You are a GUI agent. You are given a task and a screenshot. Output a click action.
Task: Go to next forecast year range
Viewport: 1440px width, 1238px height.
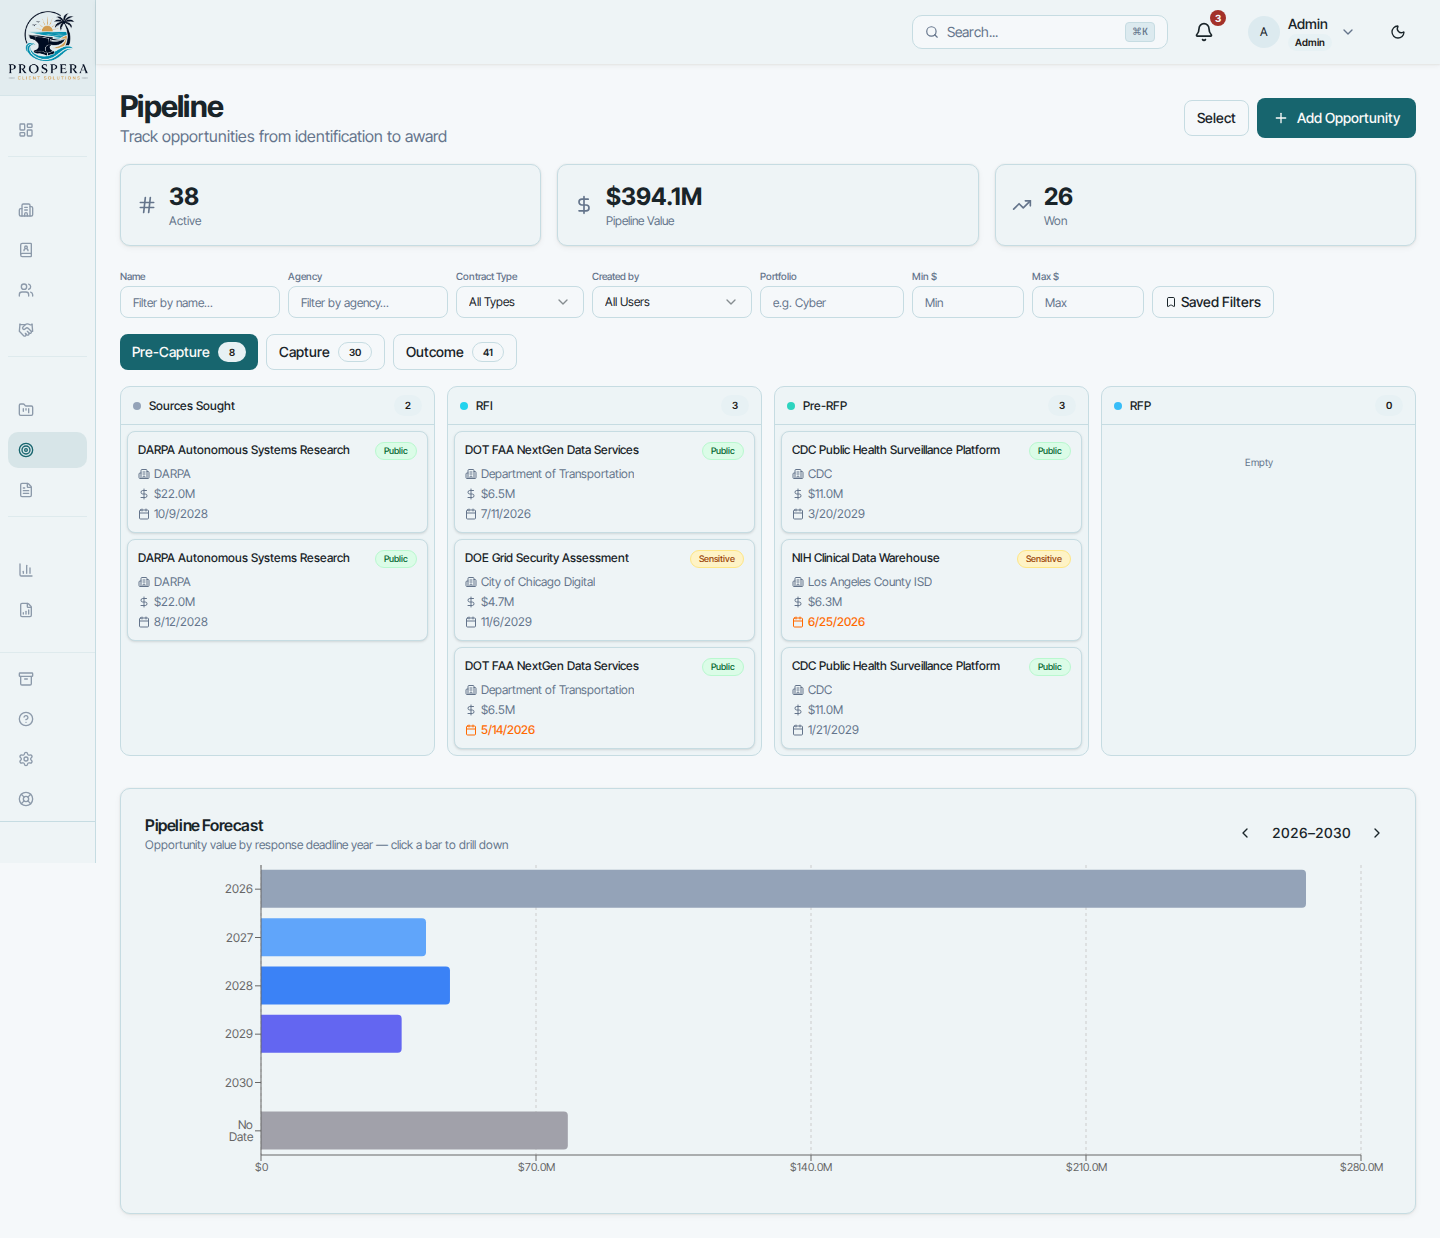pos(1377,833)
